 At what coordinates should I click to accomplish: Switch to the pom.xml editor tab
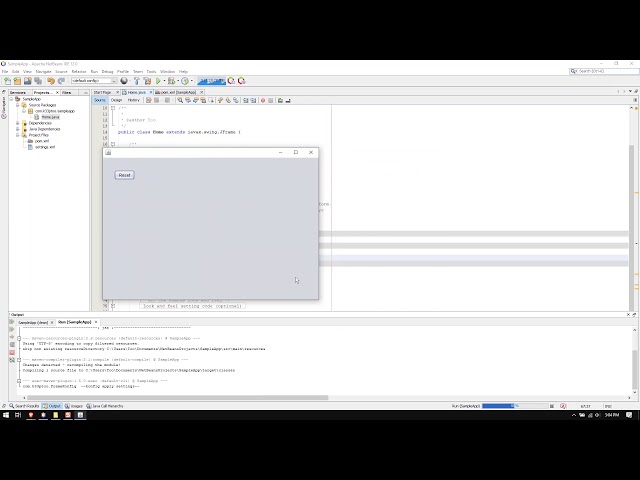click(178, 93)
